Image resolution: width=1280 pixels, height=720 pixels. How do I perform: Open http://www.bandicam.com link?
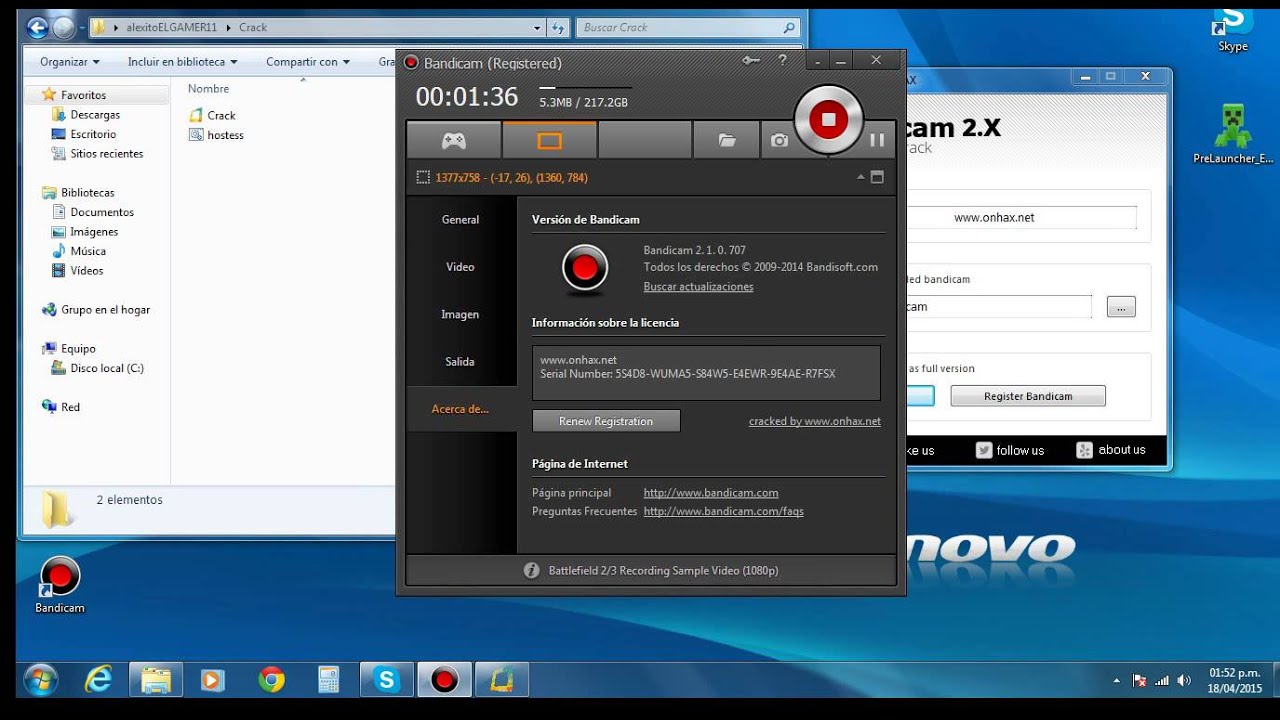pyautogui.click(x=711, y=493)
